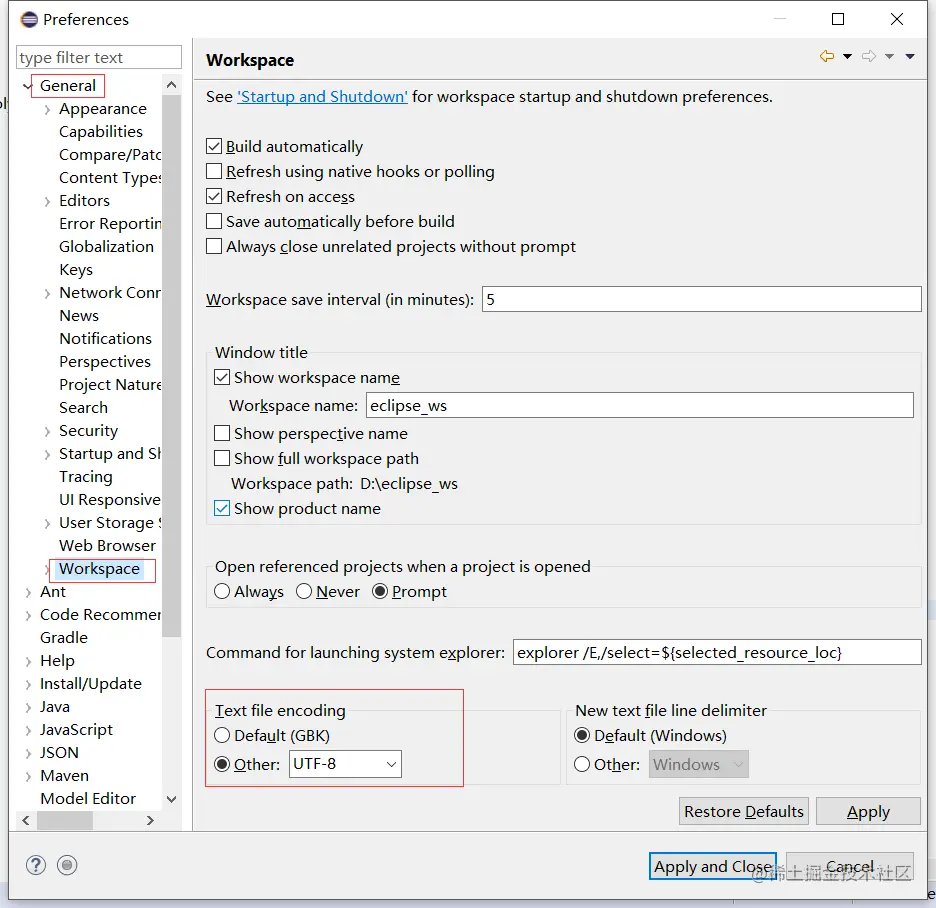The image size is (936, 908).
Task: Select Notifications preference page
Action: pyautogui.click(x=106, y=338)
